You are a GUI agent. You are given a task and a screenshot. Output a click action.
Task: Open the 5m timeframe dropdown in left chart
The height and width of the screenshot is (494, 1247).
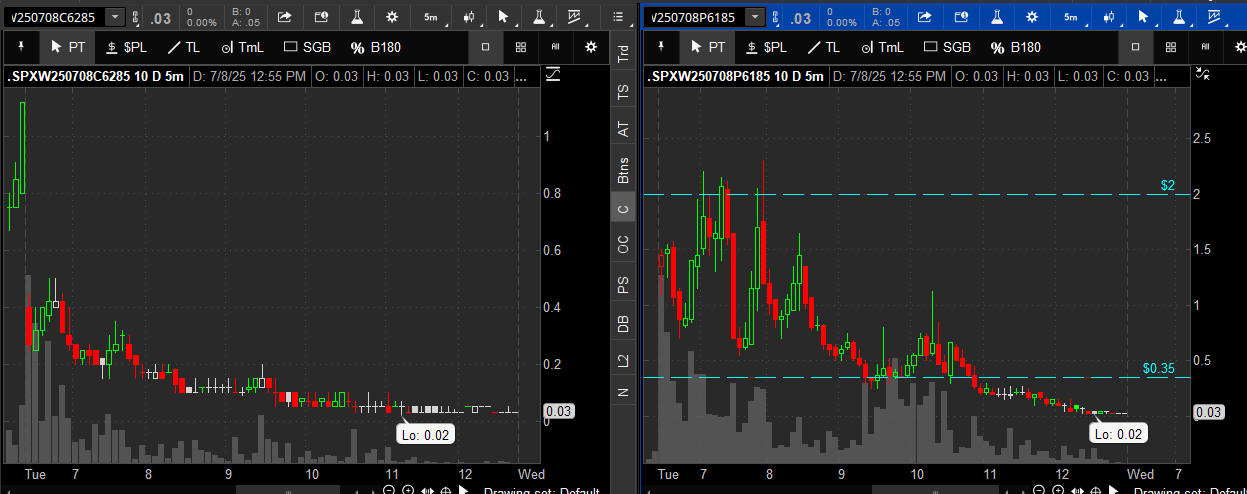coord(430,17)
